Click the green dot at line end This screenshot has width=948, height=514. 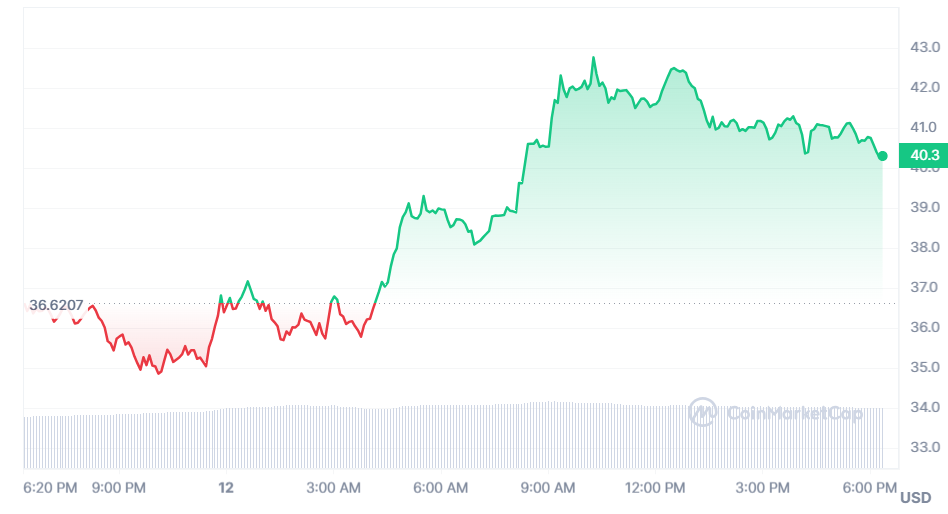point(882,155)
